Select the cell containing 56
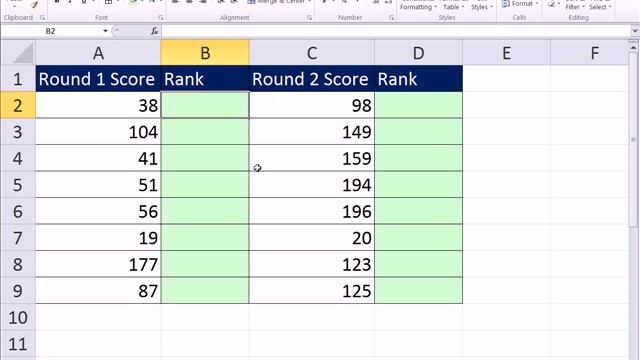 click(98, 211)
